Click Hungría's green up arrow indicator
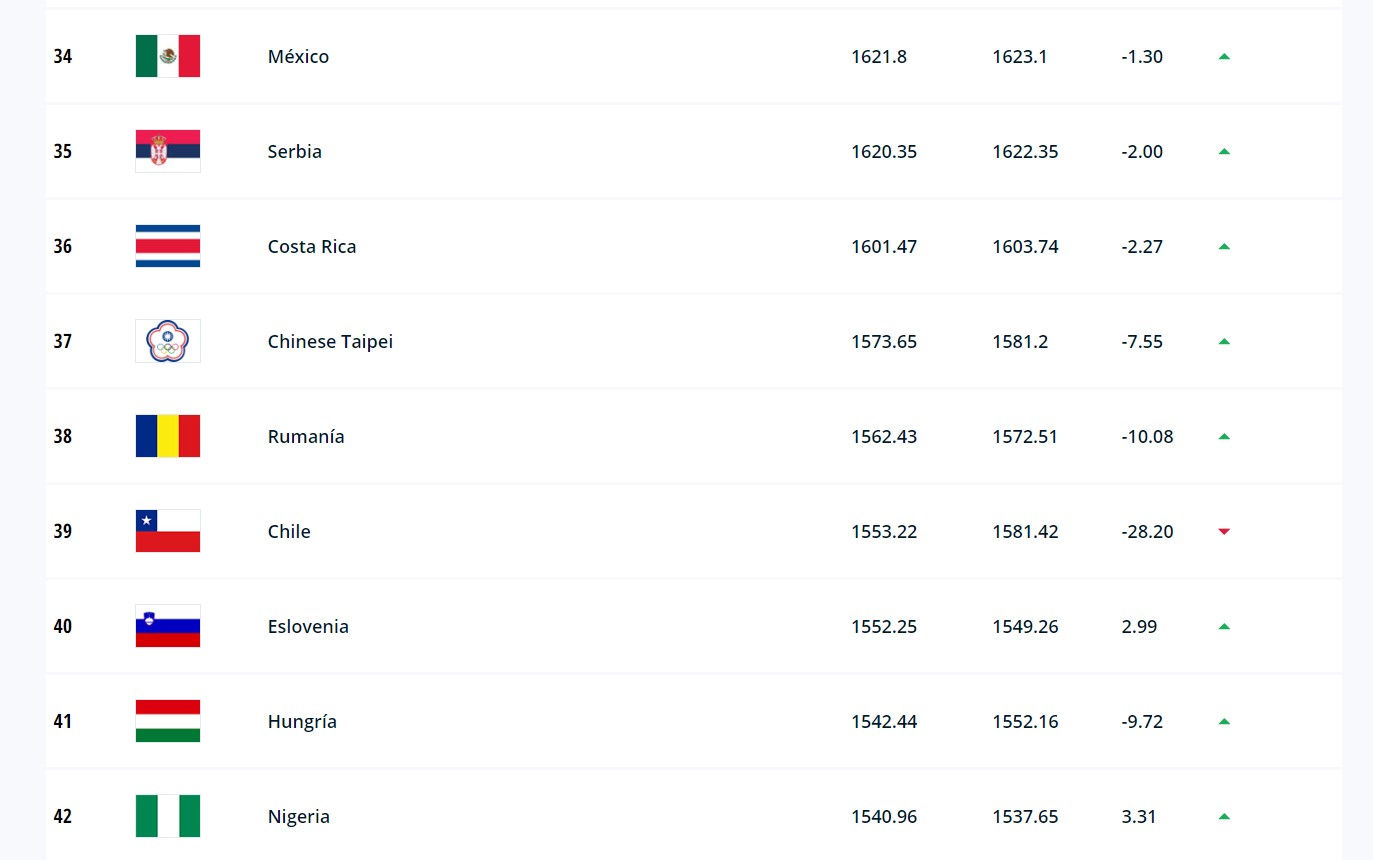Image resolution: width=1373 pixels, height=860 pixels. pyautogui.click(x=1224, y=721)
